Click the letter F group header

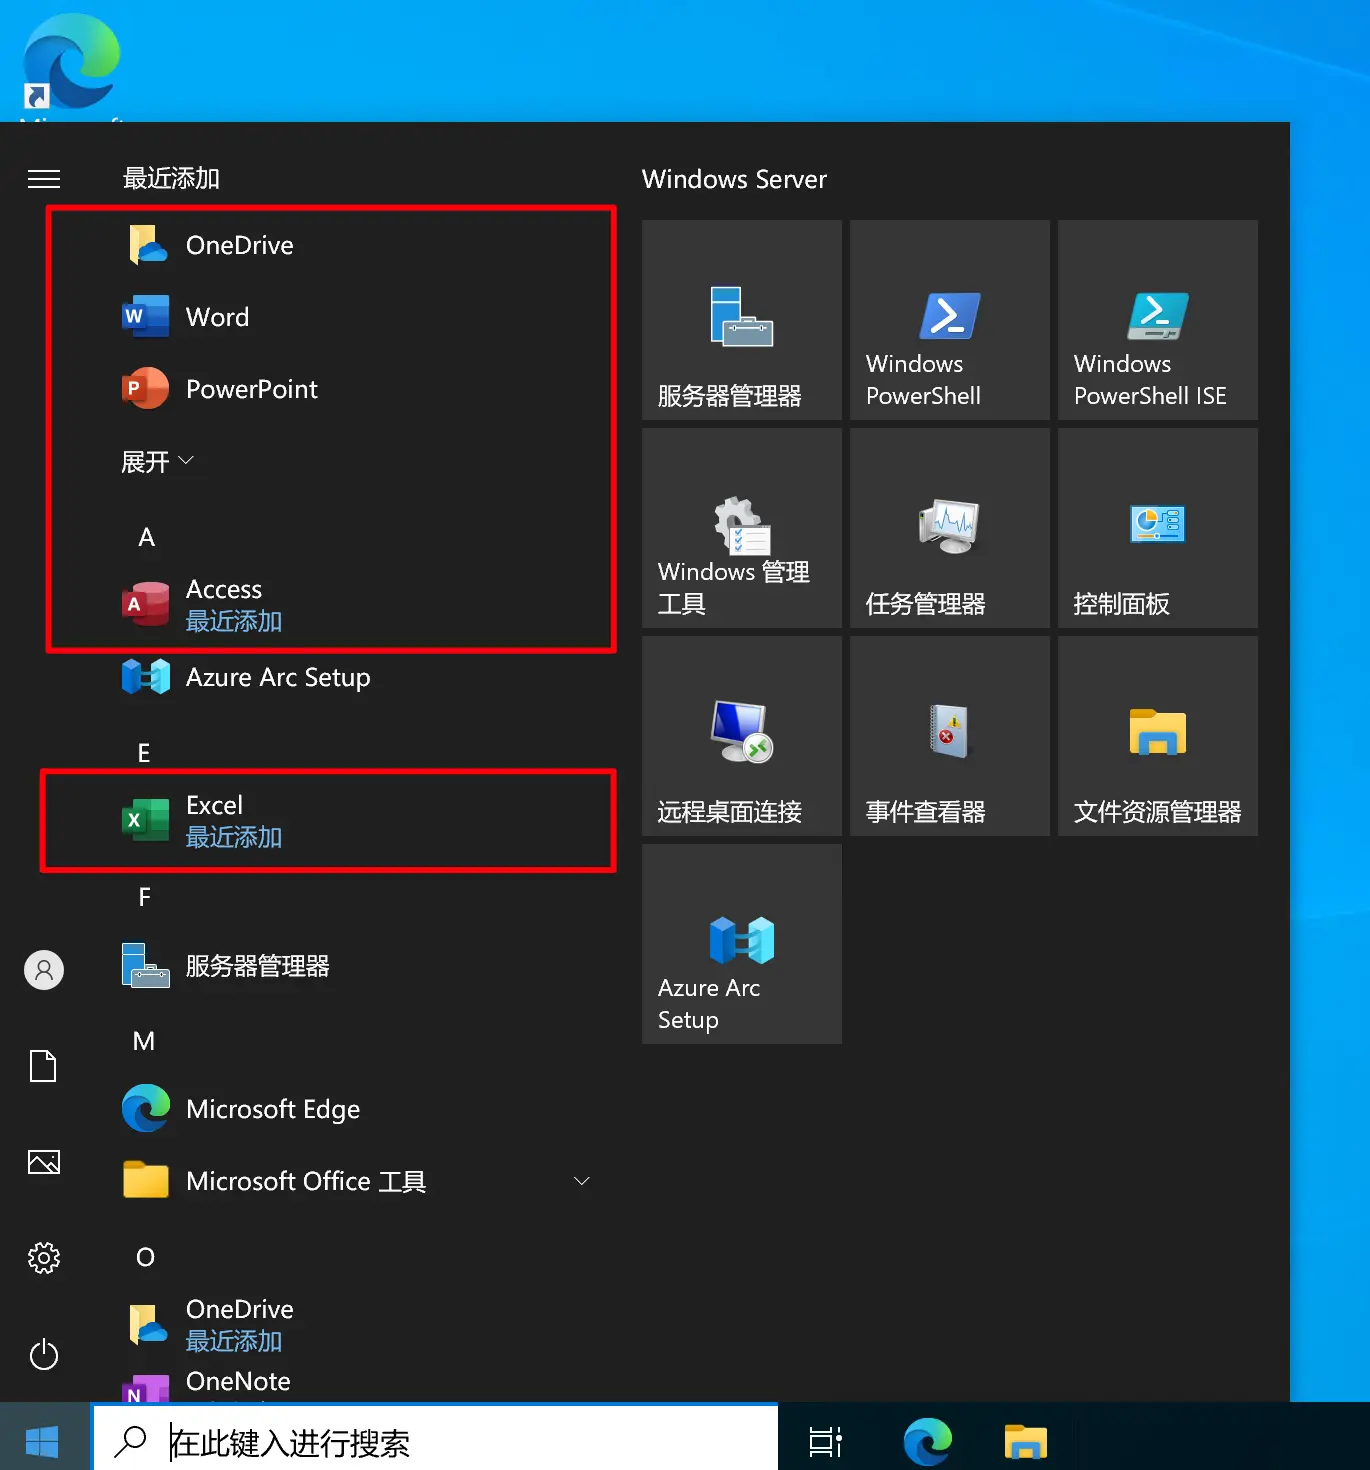pyautogui.click(x=145, y=897)
